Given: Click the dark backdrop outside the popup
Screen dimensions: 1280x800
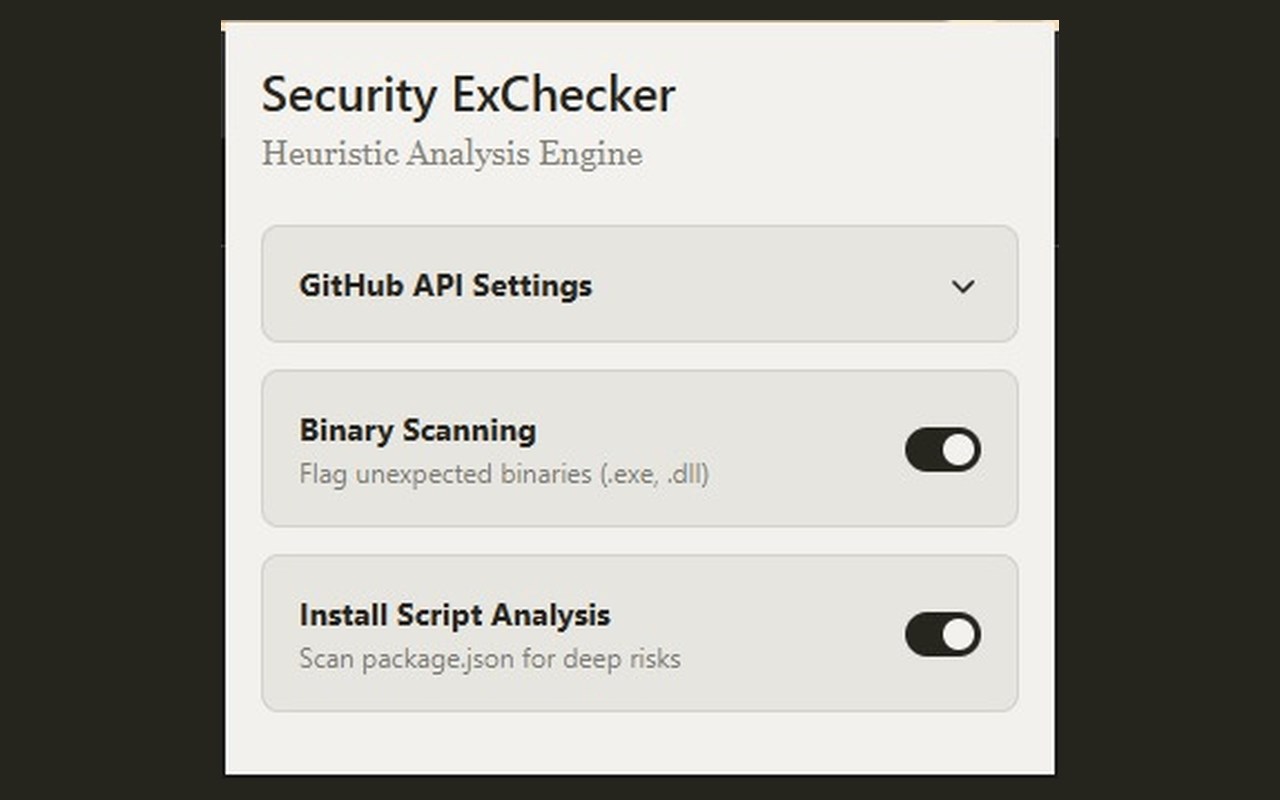Looking at the screenshot, I should pyautogui.click(x=110, y=400).
